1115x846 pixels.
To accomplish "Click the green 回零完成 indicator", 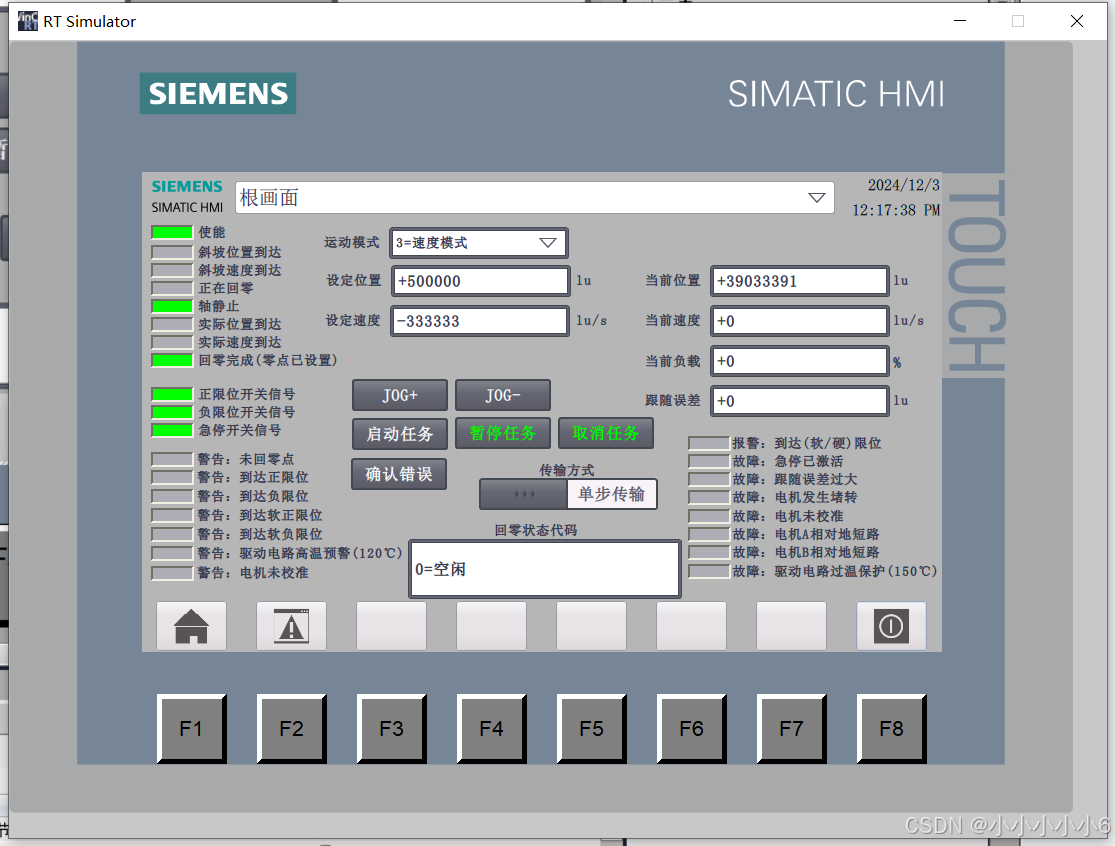I will click(x=172, y=360).
